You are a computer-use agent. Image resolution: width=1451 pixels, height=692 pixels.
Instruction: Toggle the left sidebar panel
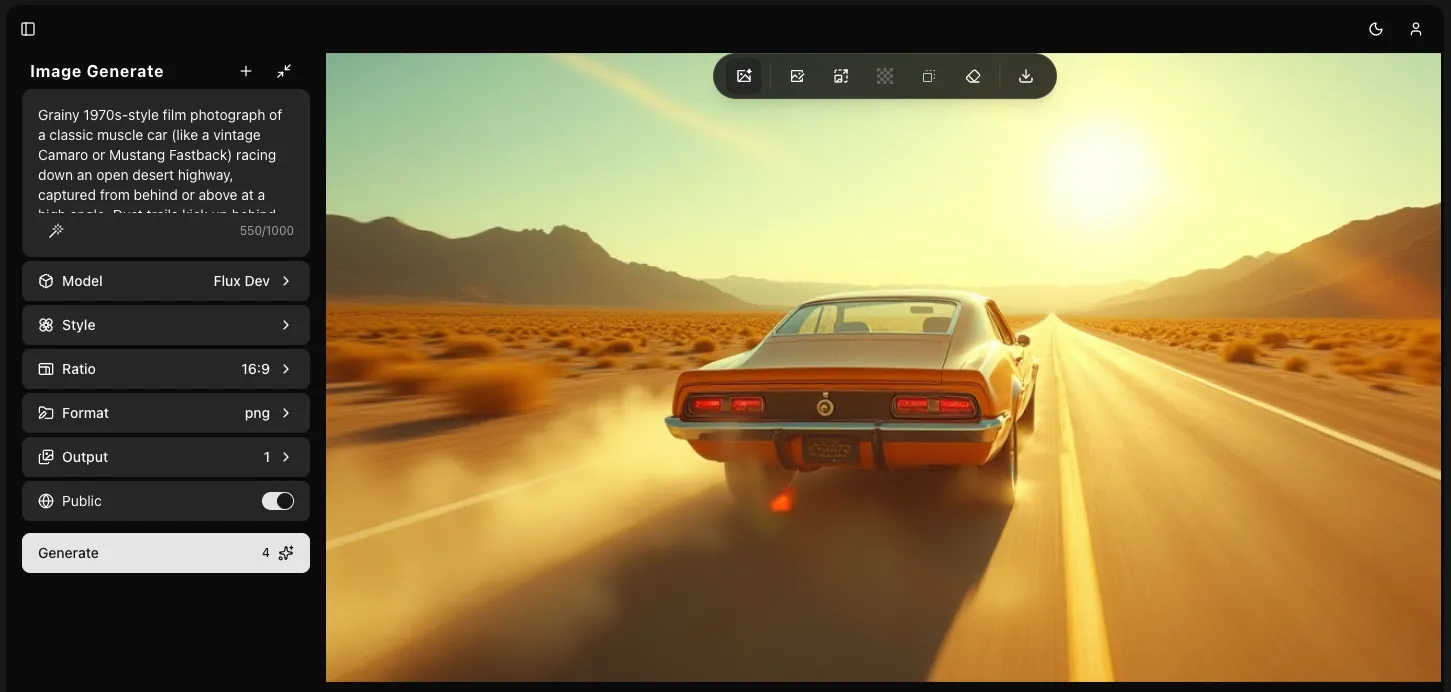coord(28,29)
